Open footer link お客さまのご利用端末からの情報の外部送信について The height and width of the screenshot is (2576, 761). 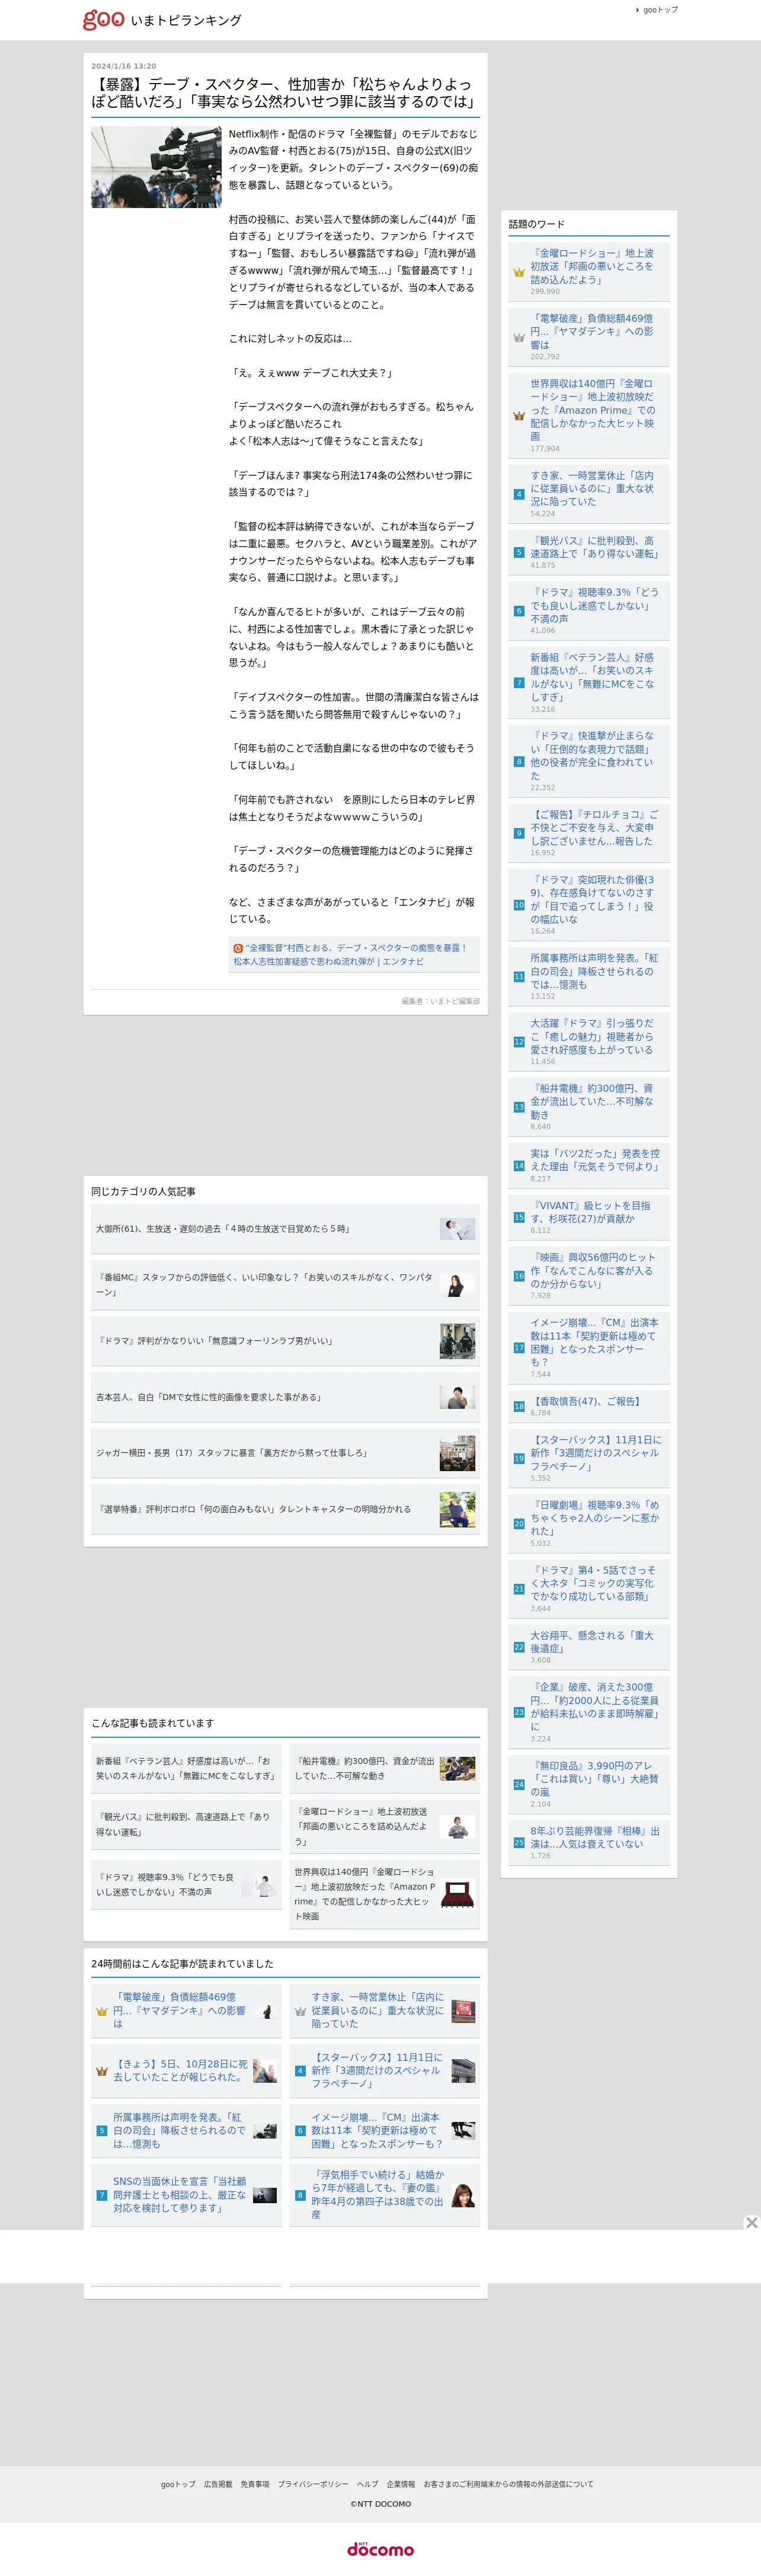[x=508, y=2484]
